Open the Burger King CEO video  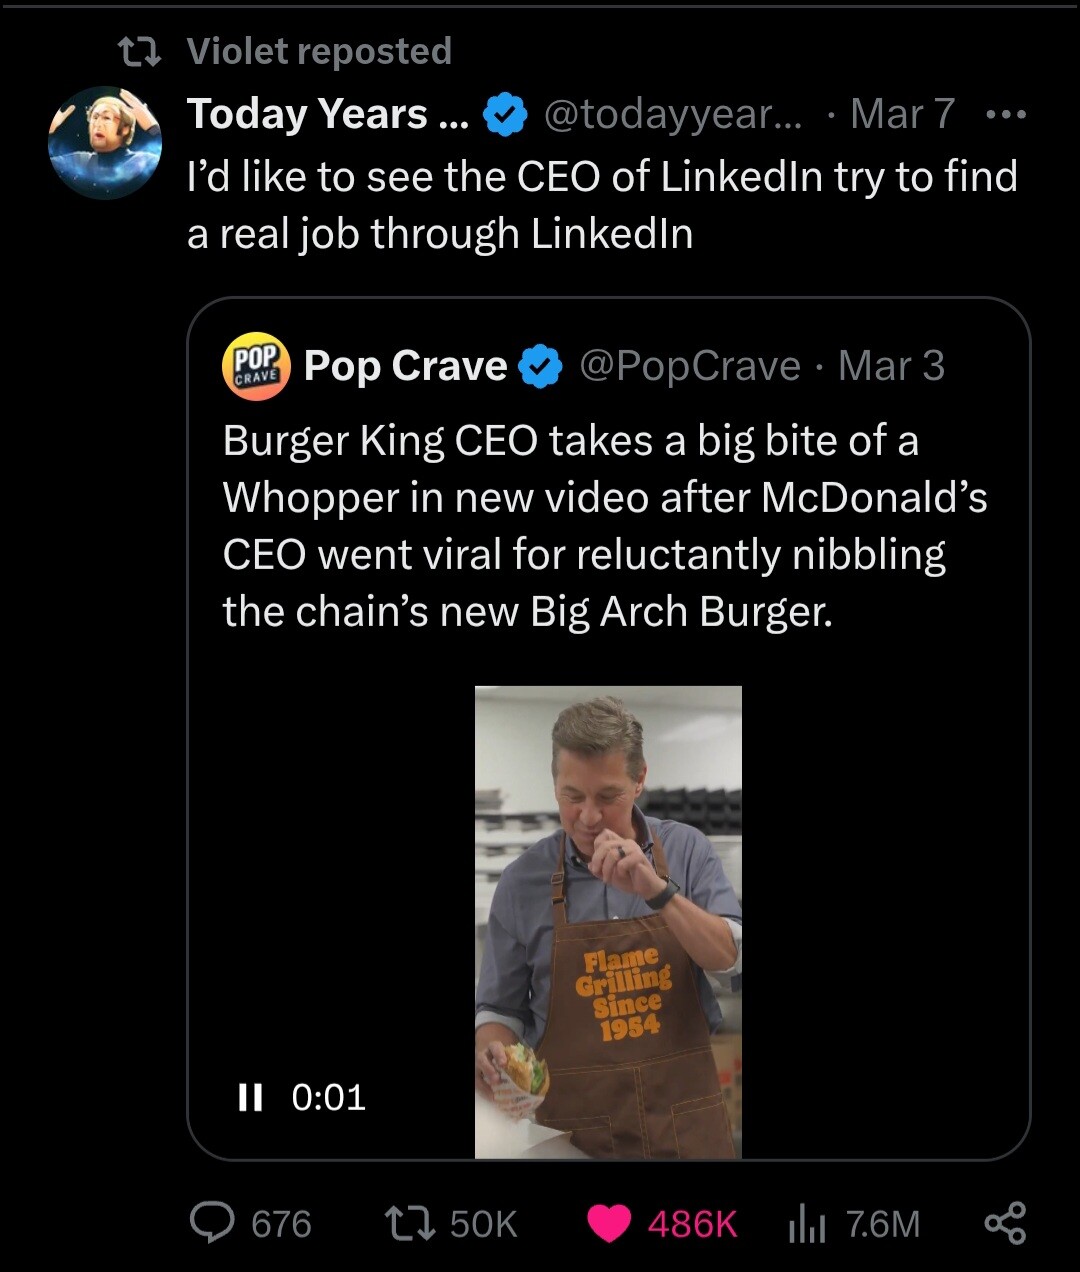click(x=608, y=921)
